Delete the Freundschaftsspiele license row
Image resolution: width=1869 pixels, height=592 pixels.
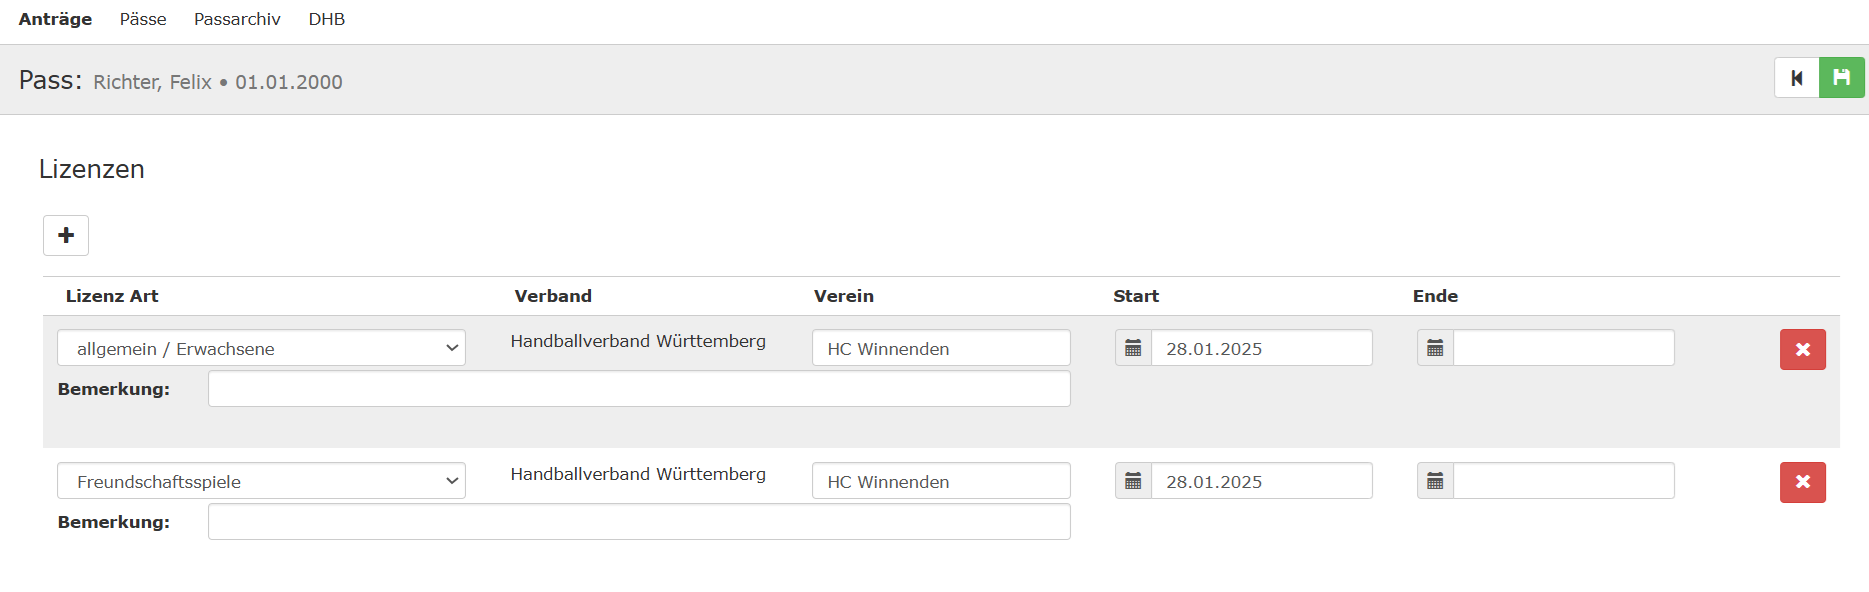(x=1802, y=482)
